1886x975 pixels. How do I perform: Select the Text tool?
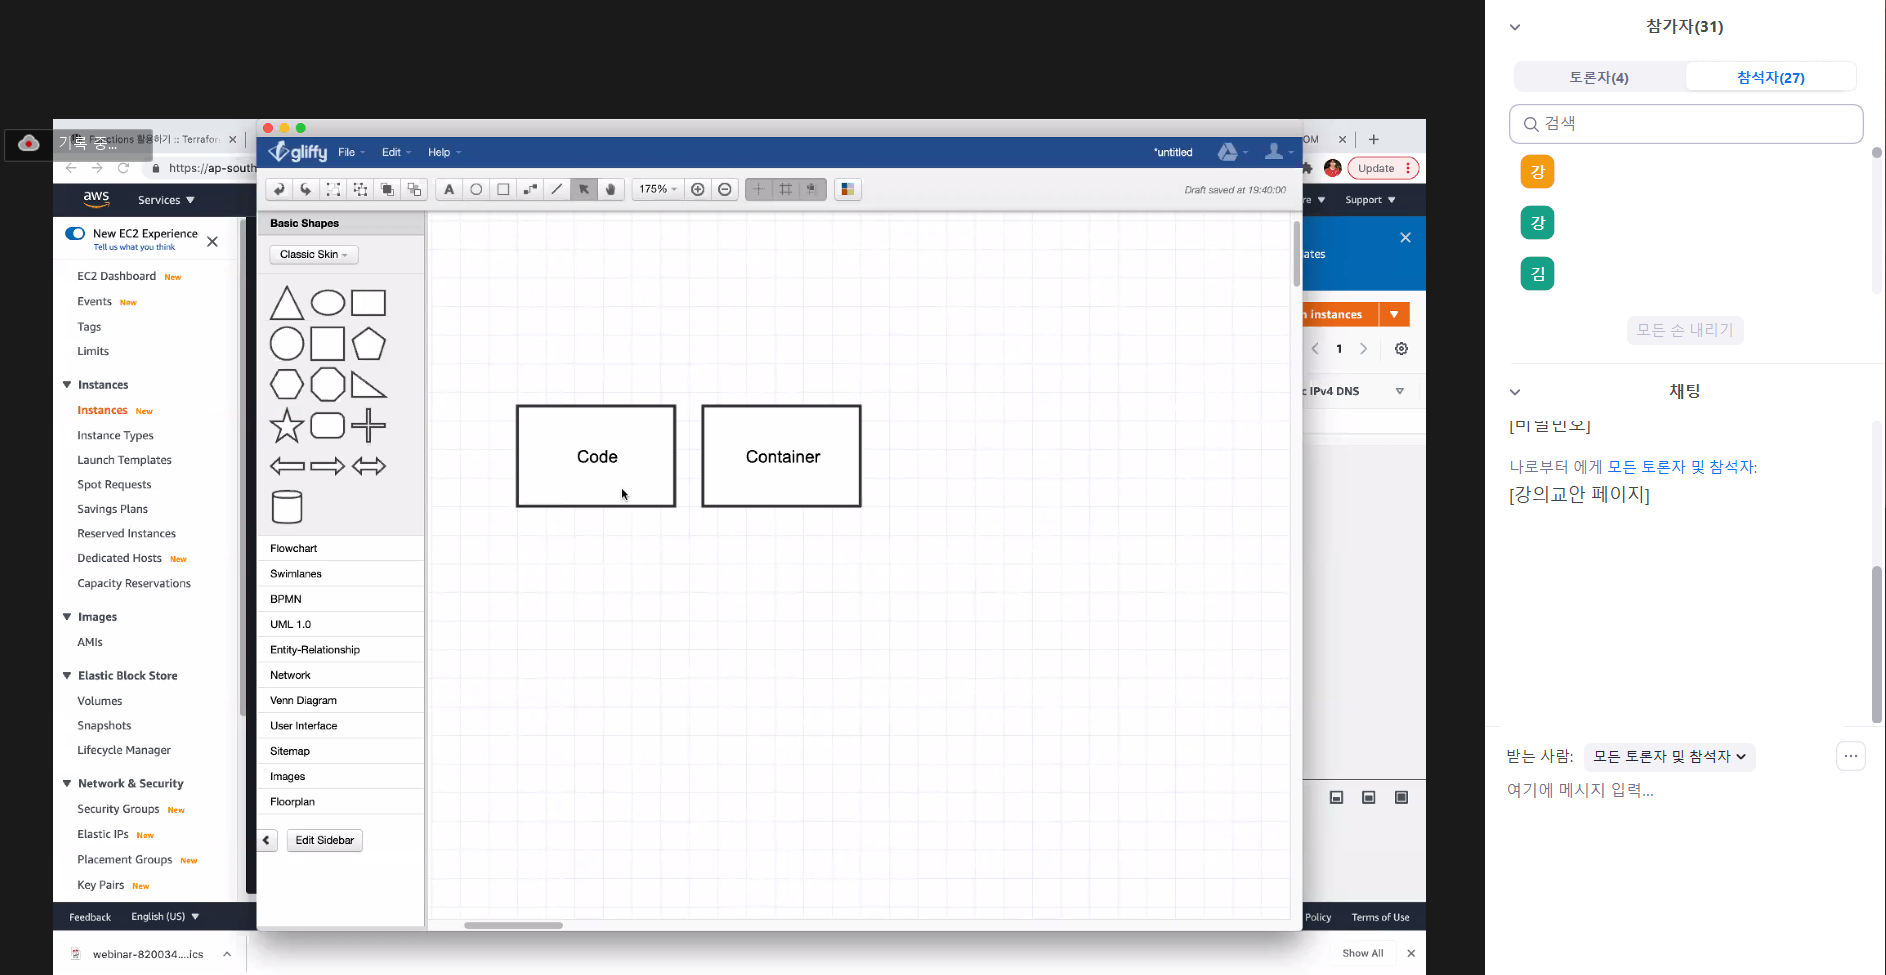449,189
